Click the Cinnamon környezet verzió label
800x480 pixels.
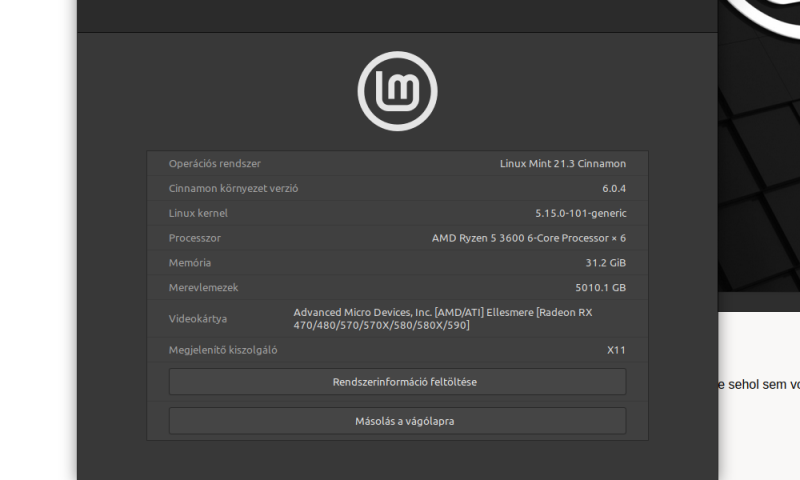(x=233, y=188)
